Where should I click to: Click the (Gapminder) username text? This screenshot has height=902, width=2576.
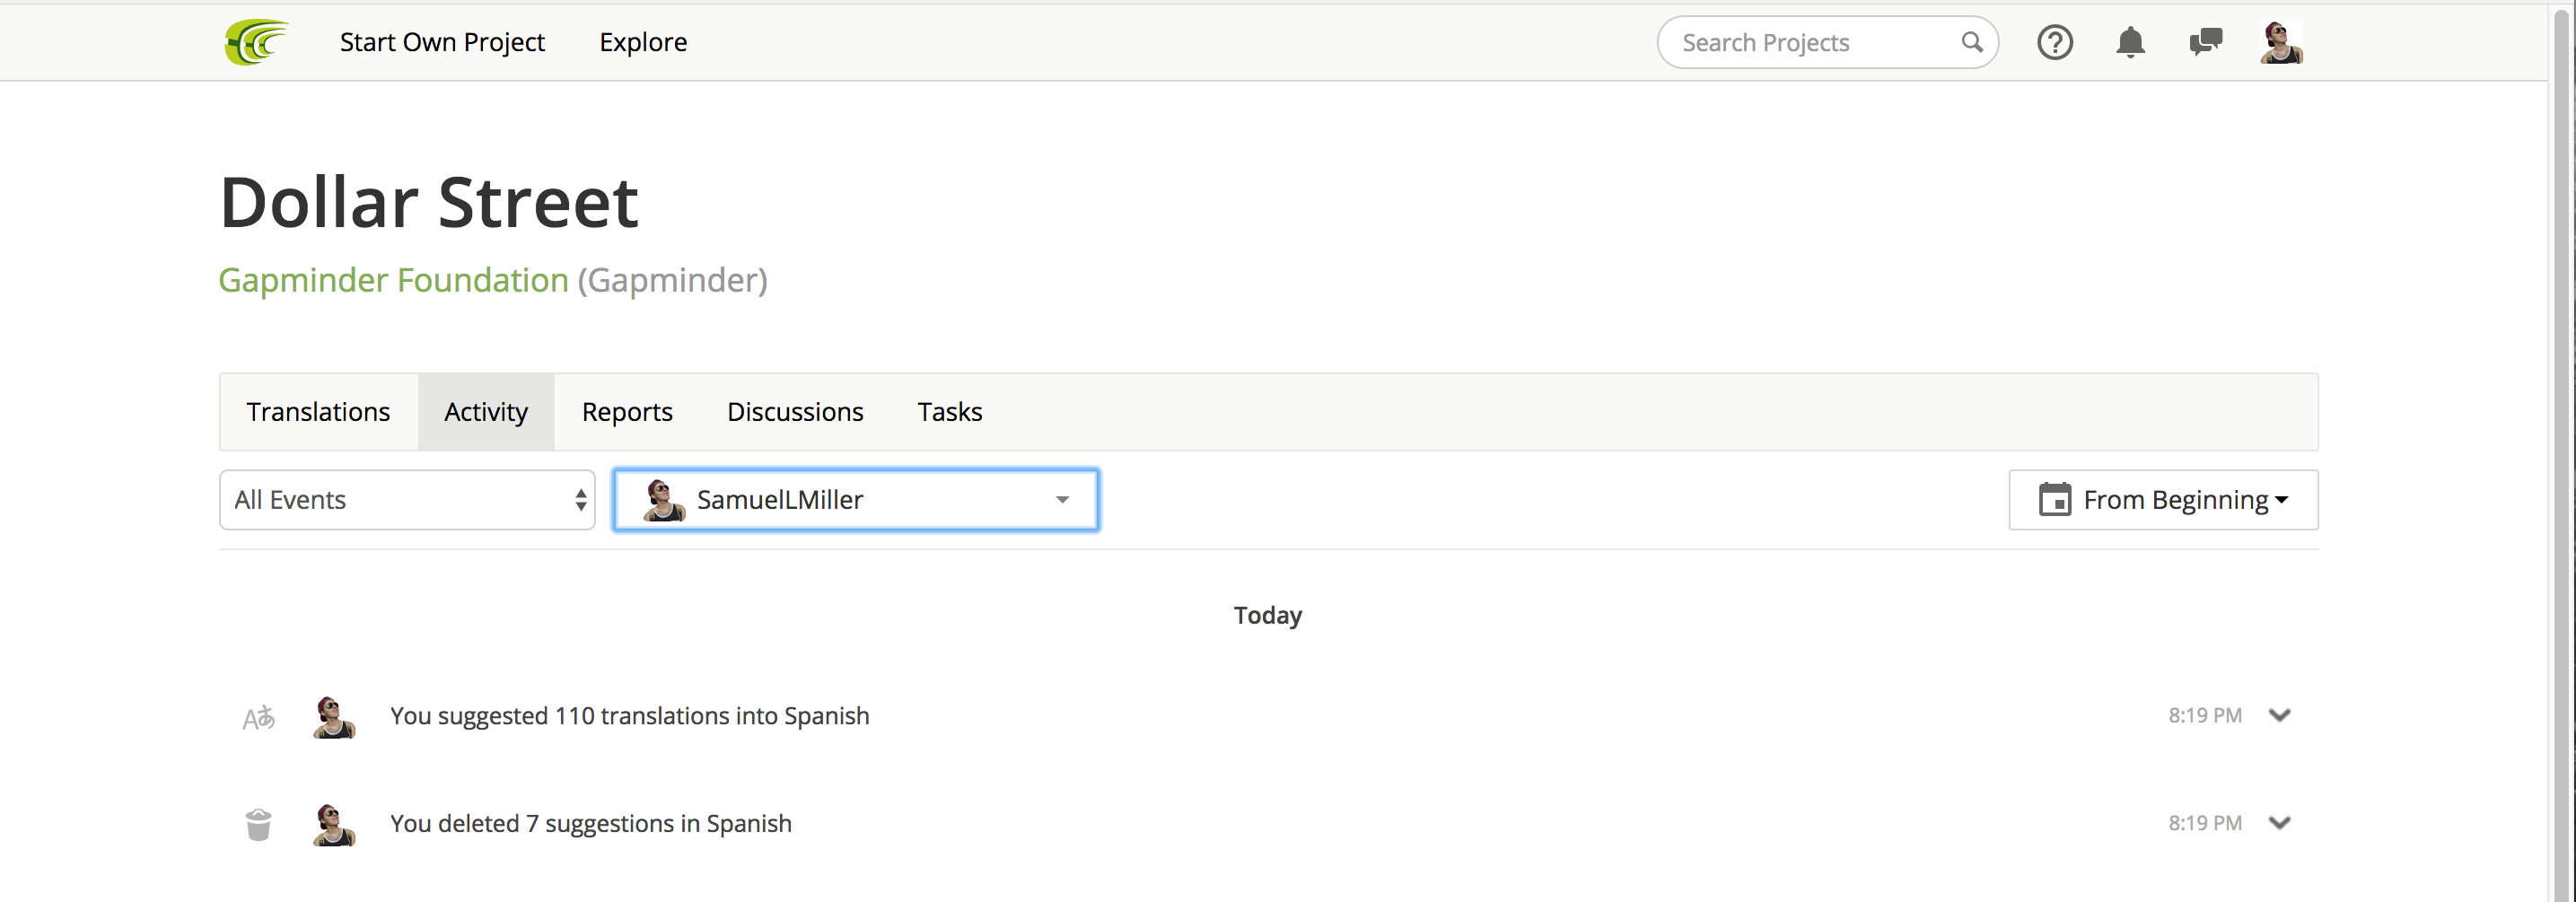pyautogui.click(x=672, y=280)
